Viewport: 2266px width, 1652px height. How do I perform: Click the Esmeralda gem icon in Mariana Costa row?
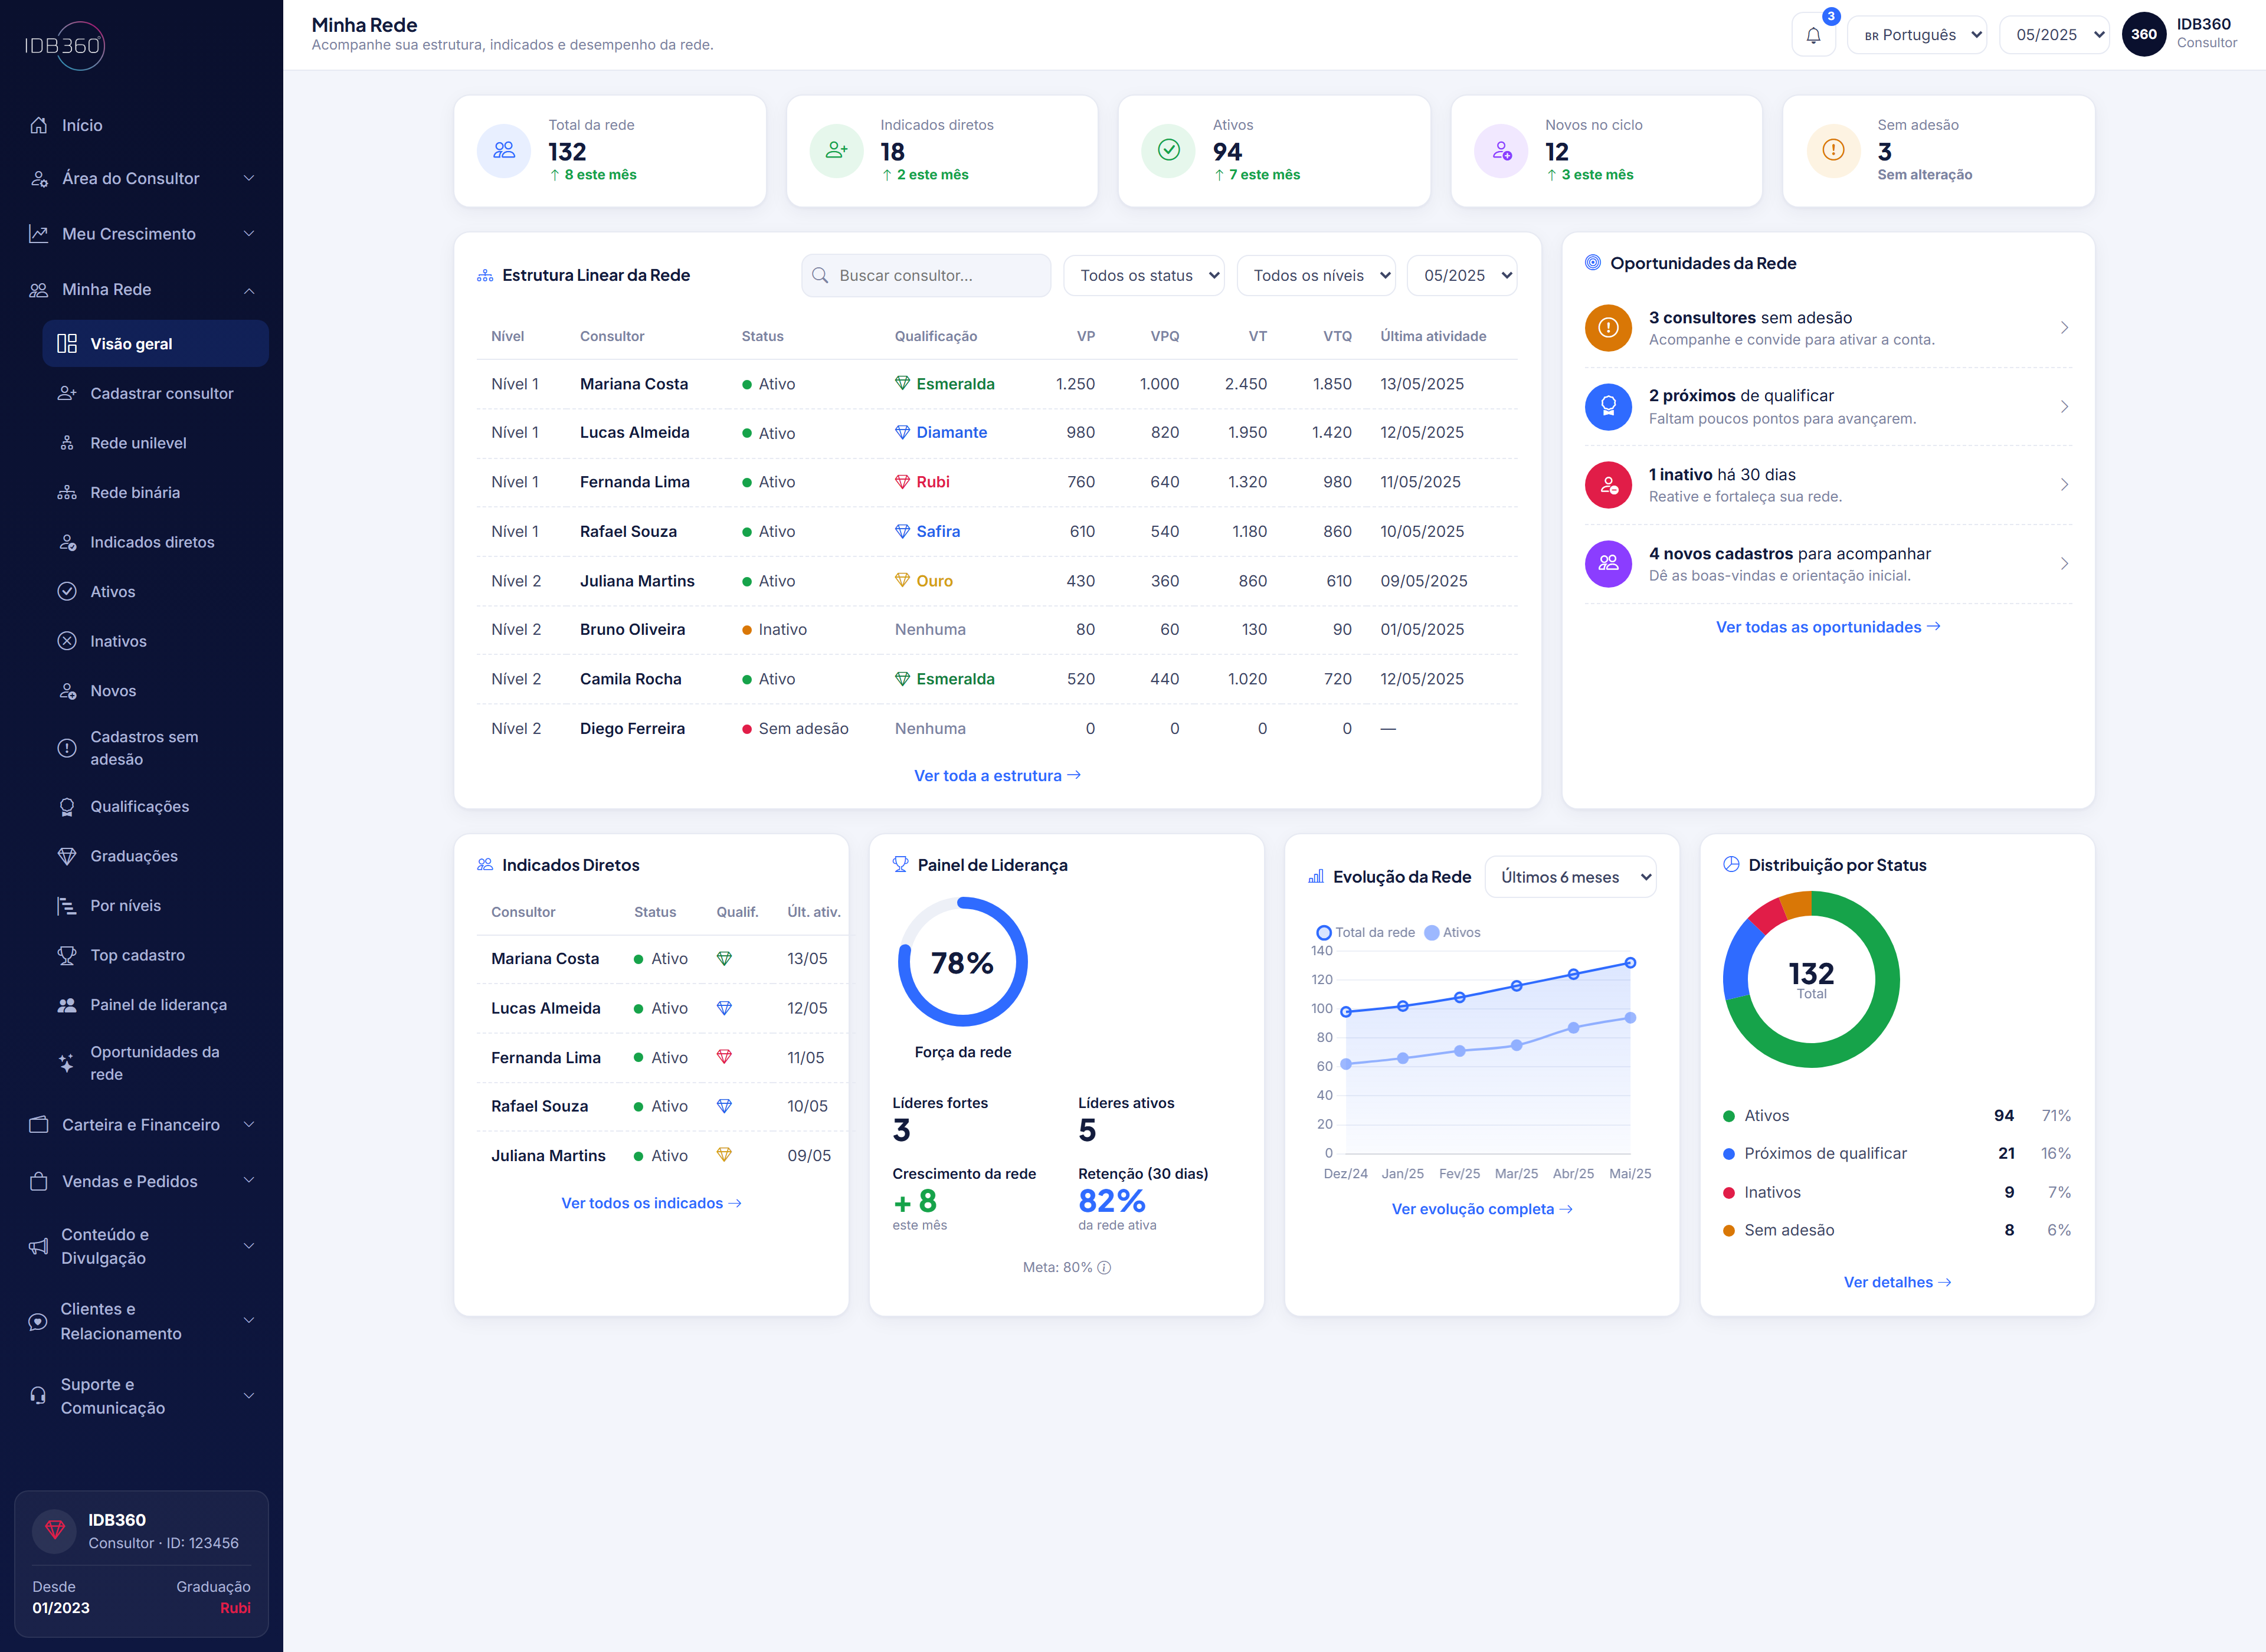click(x=902, y=383)
